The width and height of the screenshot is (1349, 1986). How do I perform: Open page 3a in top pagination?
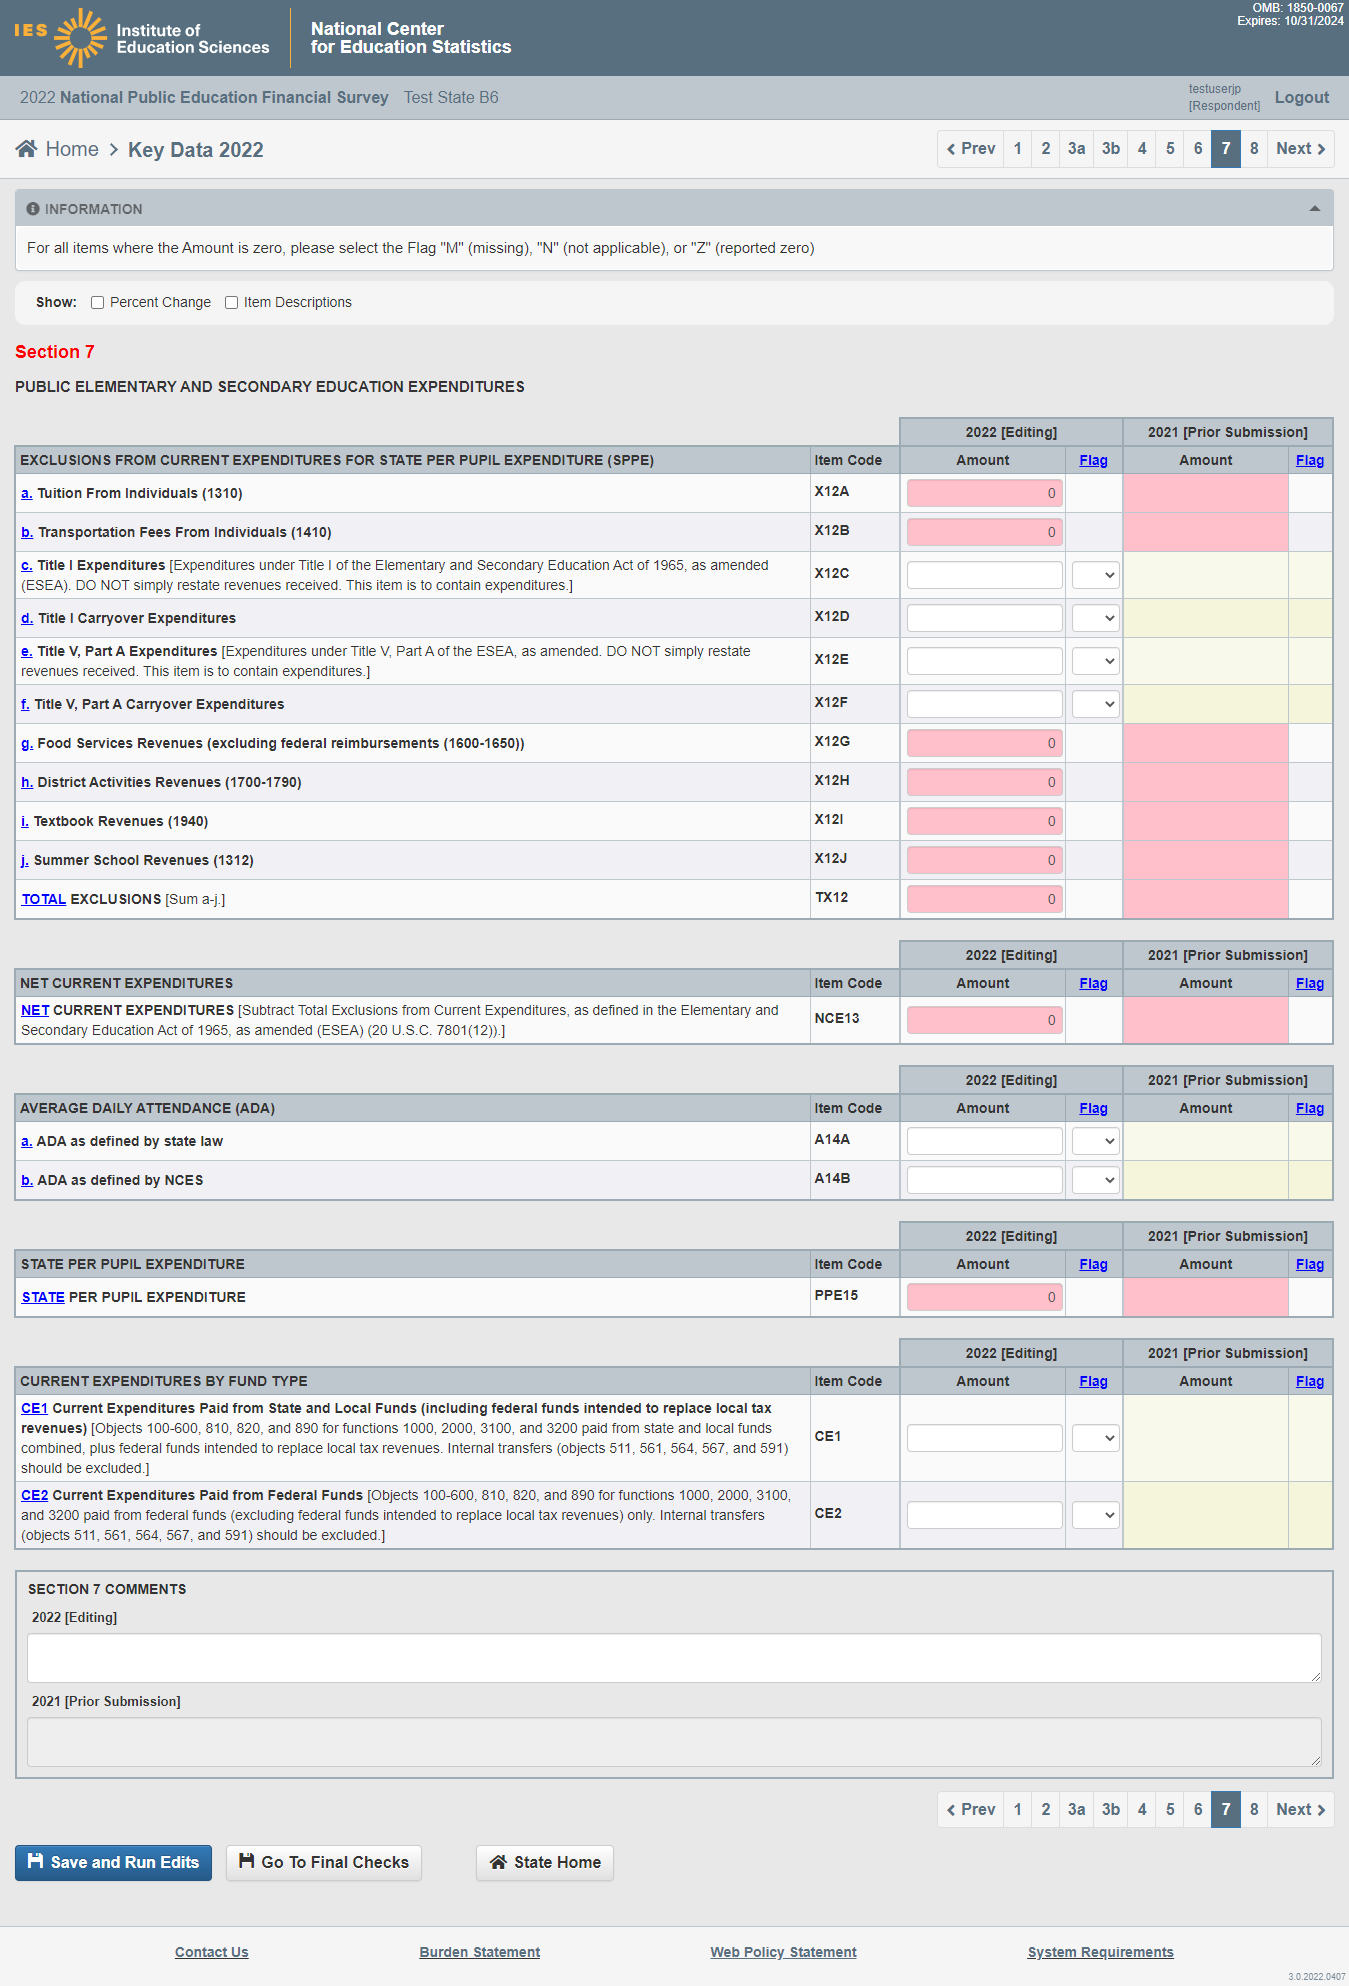point(1076,149)
